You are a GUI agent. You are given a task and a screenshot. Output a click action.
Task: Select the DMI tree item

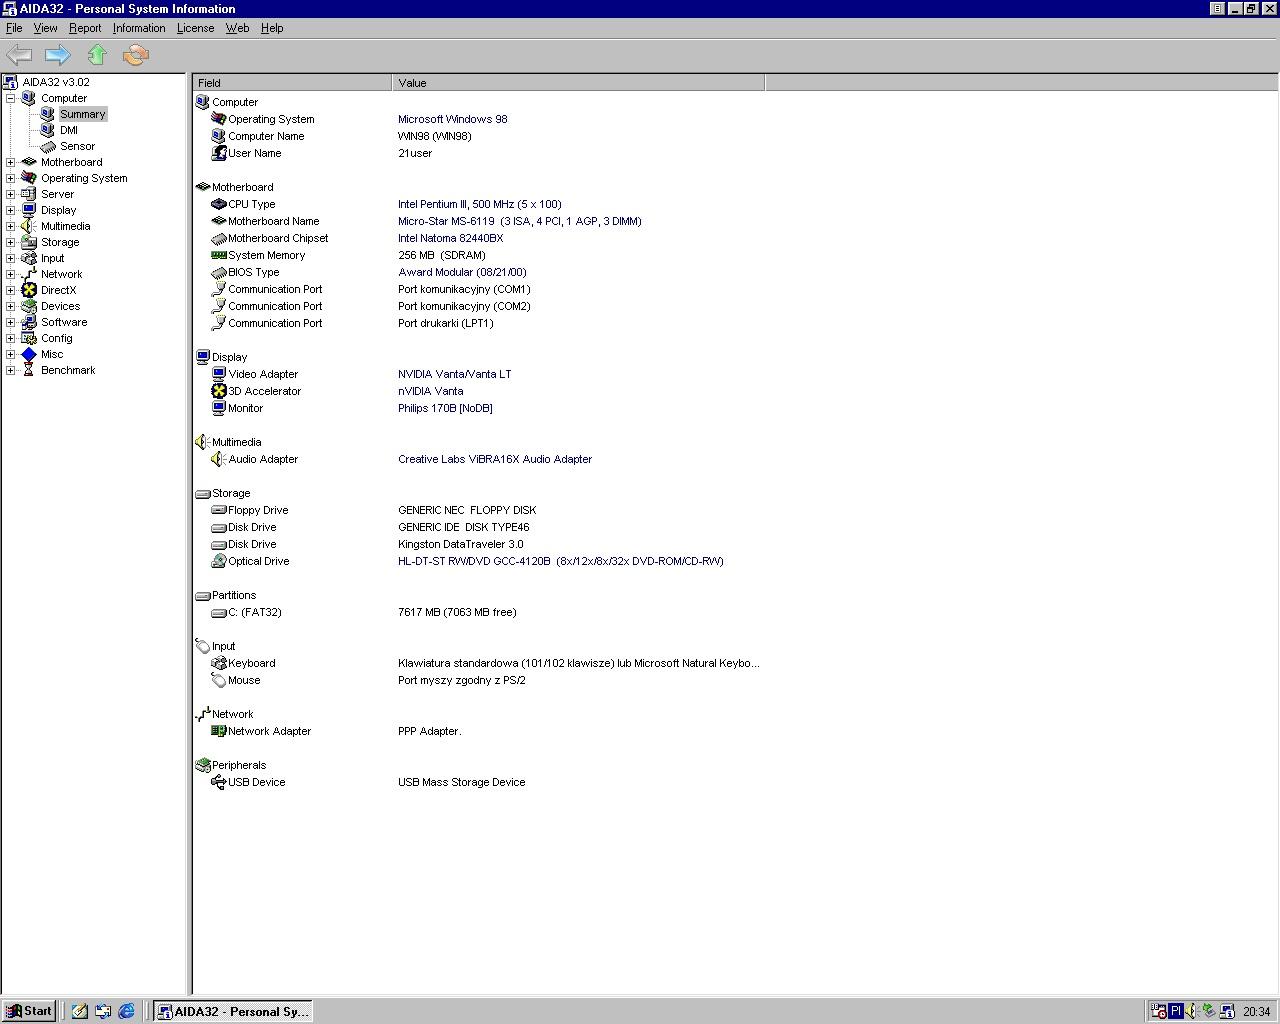pyautogui.click(x=68, y=130)
